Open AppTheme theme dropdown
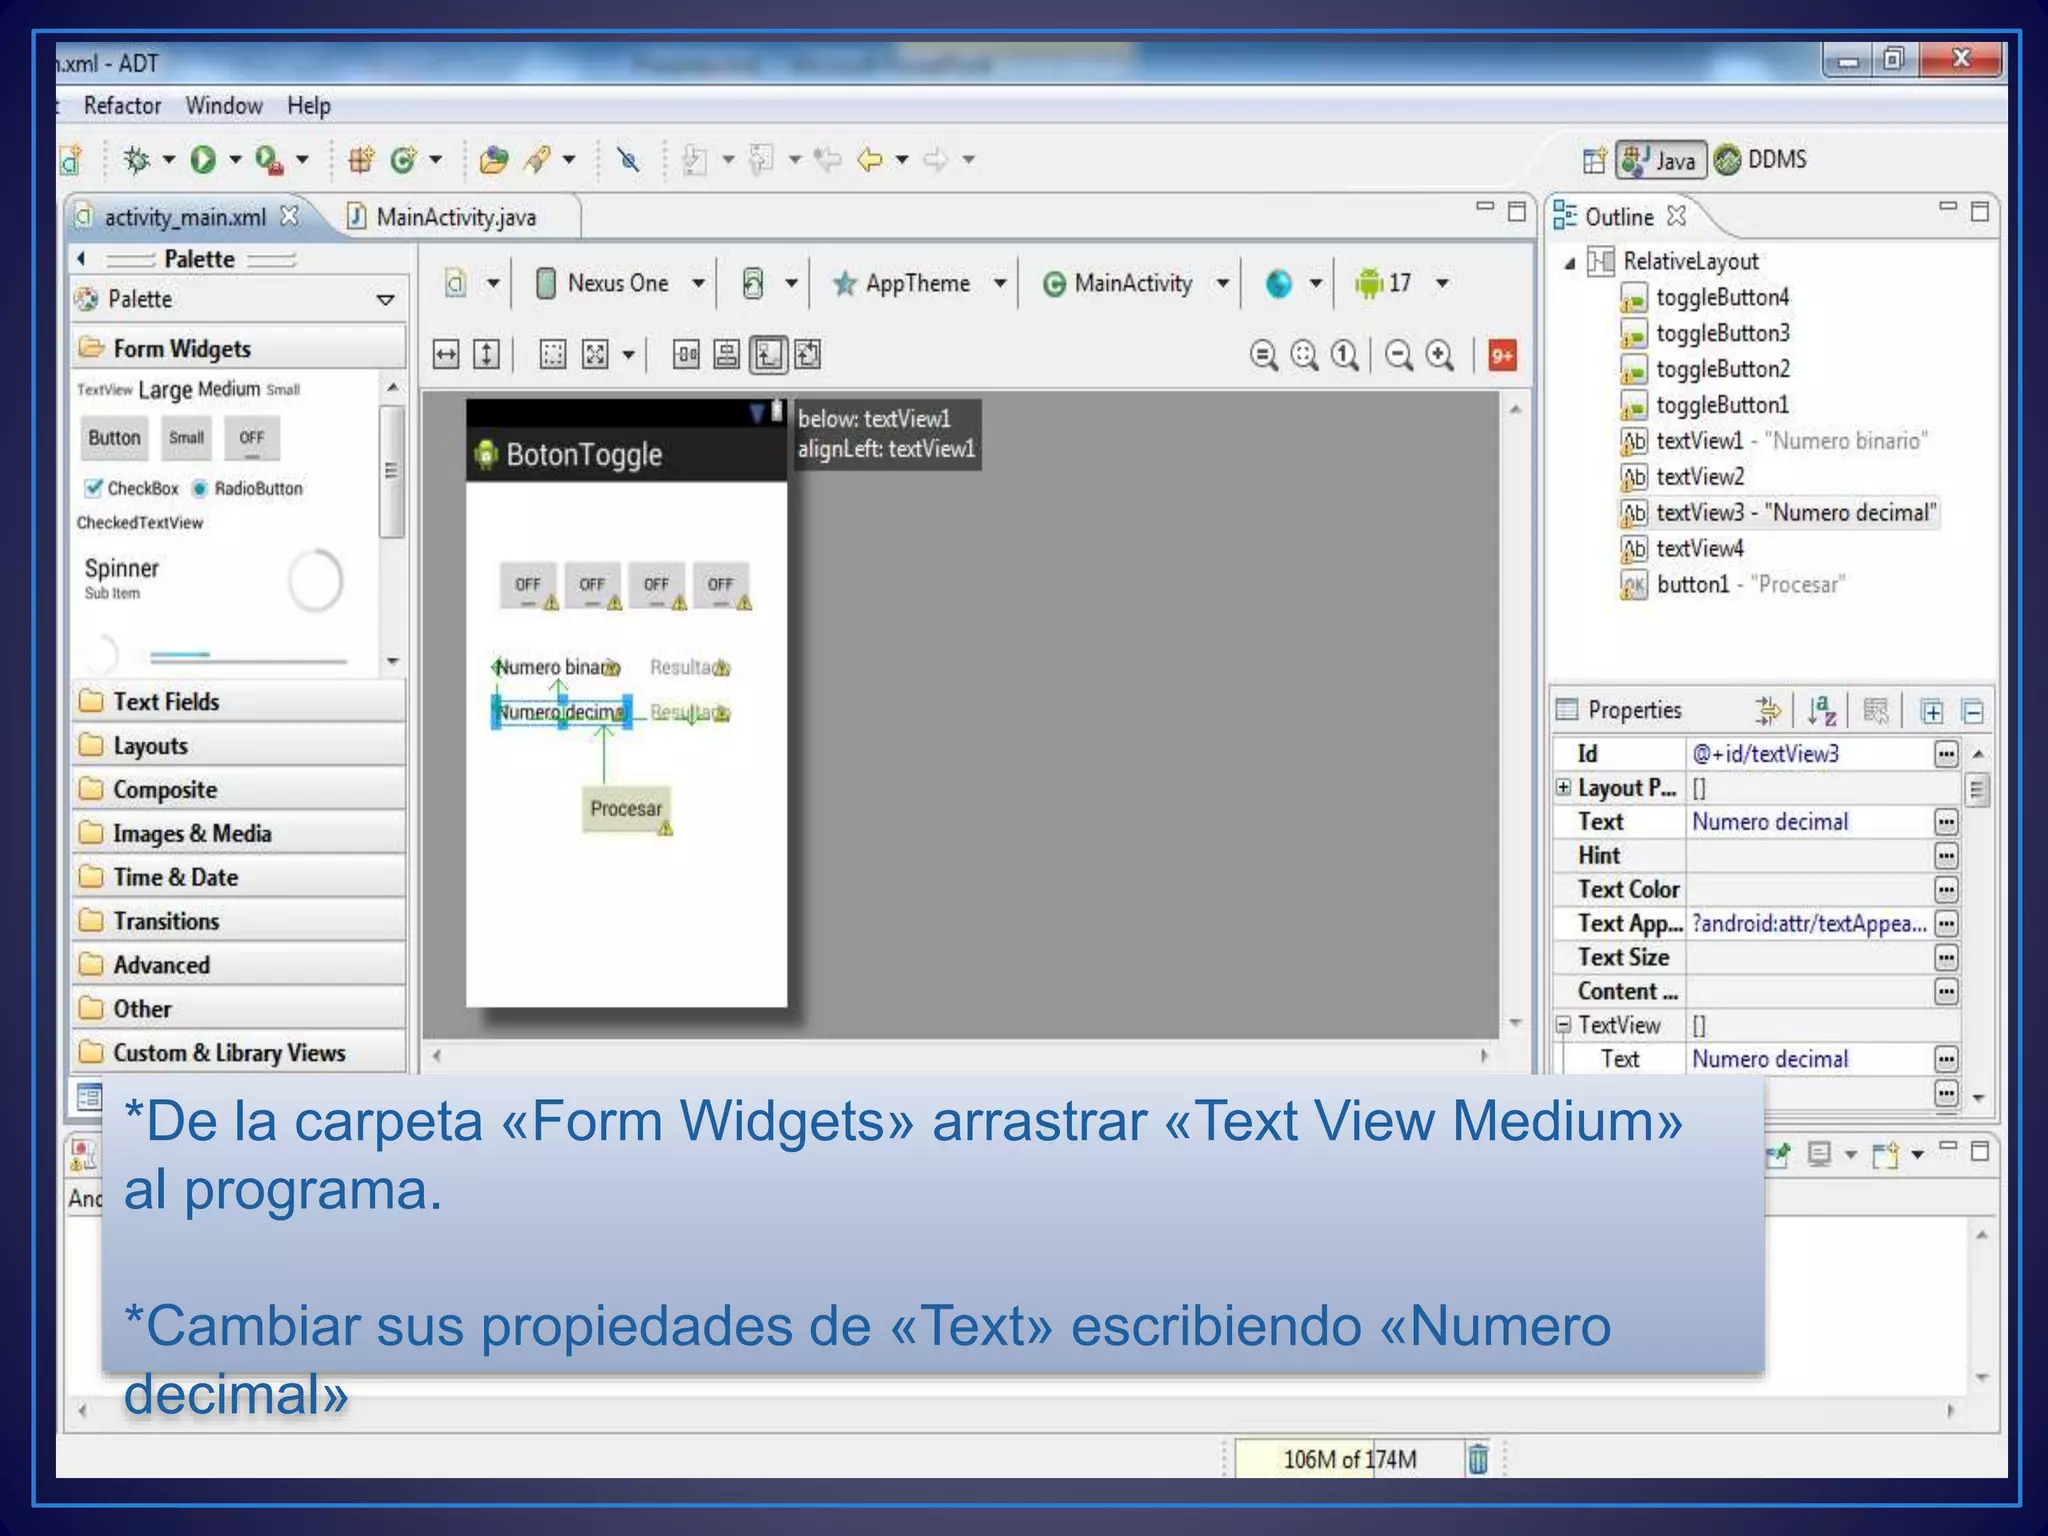2048x1536 pixels. tap(919, 284)
